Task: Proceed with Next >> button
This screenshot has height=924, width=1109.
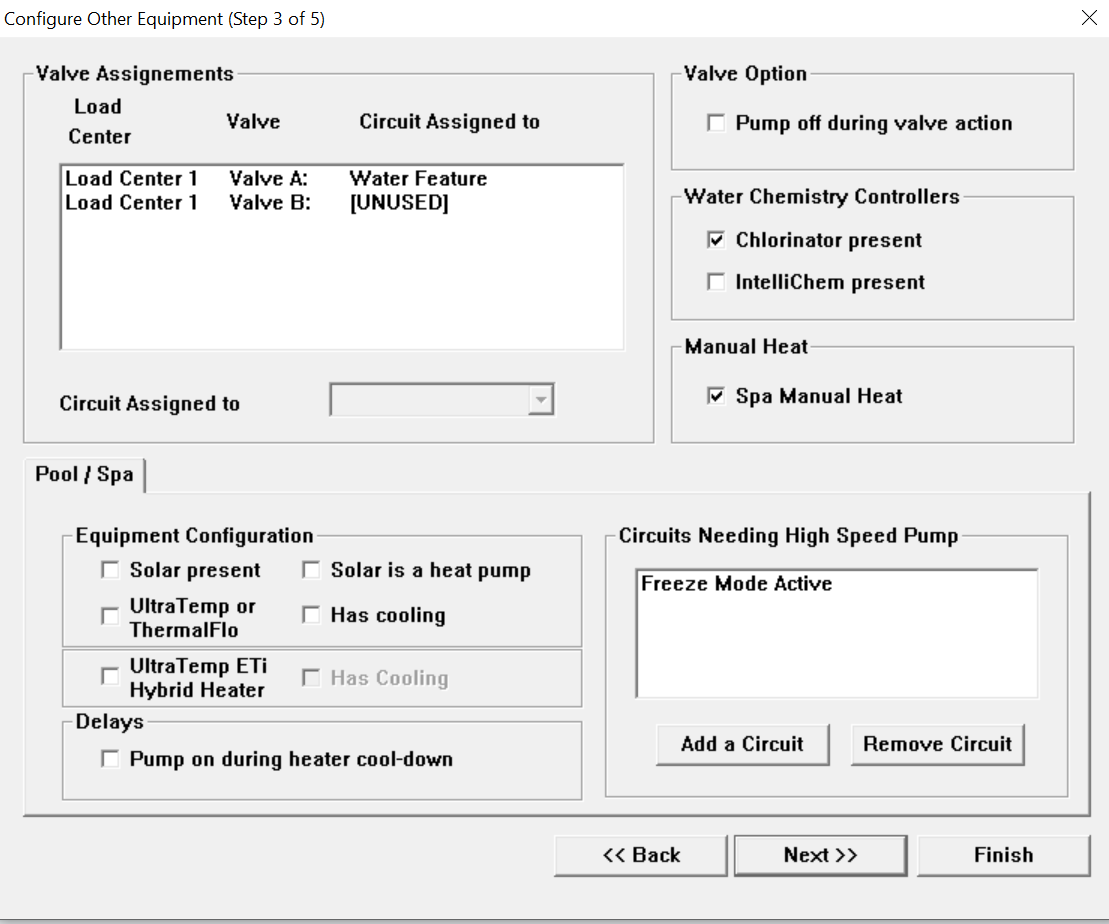Action: (x=820, y=855)
